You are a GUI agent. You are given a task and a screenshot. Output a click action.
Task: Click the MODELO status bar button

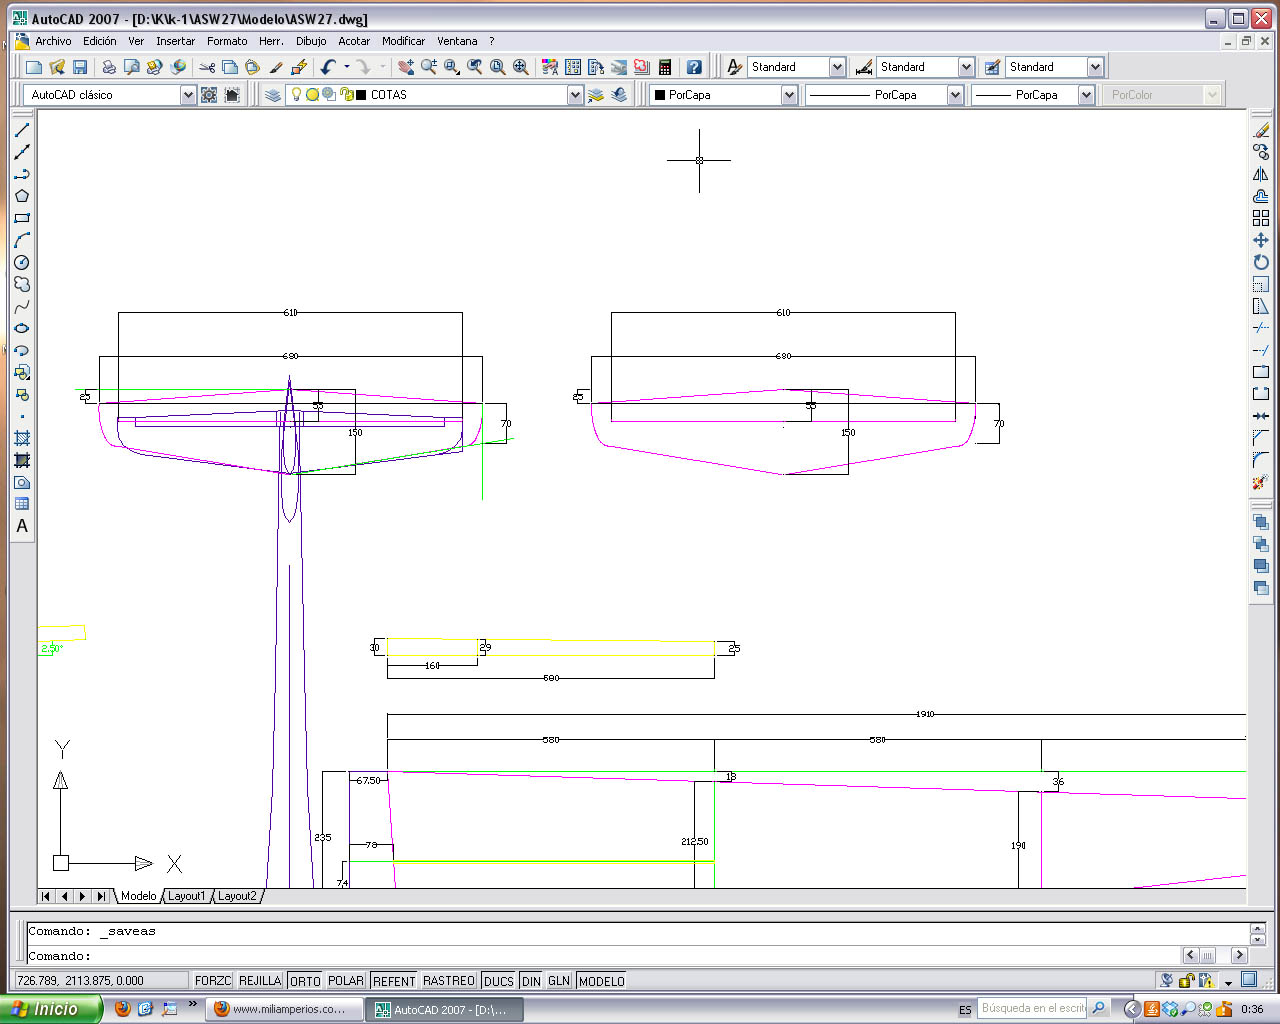601,981
